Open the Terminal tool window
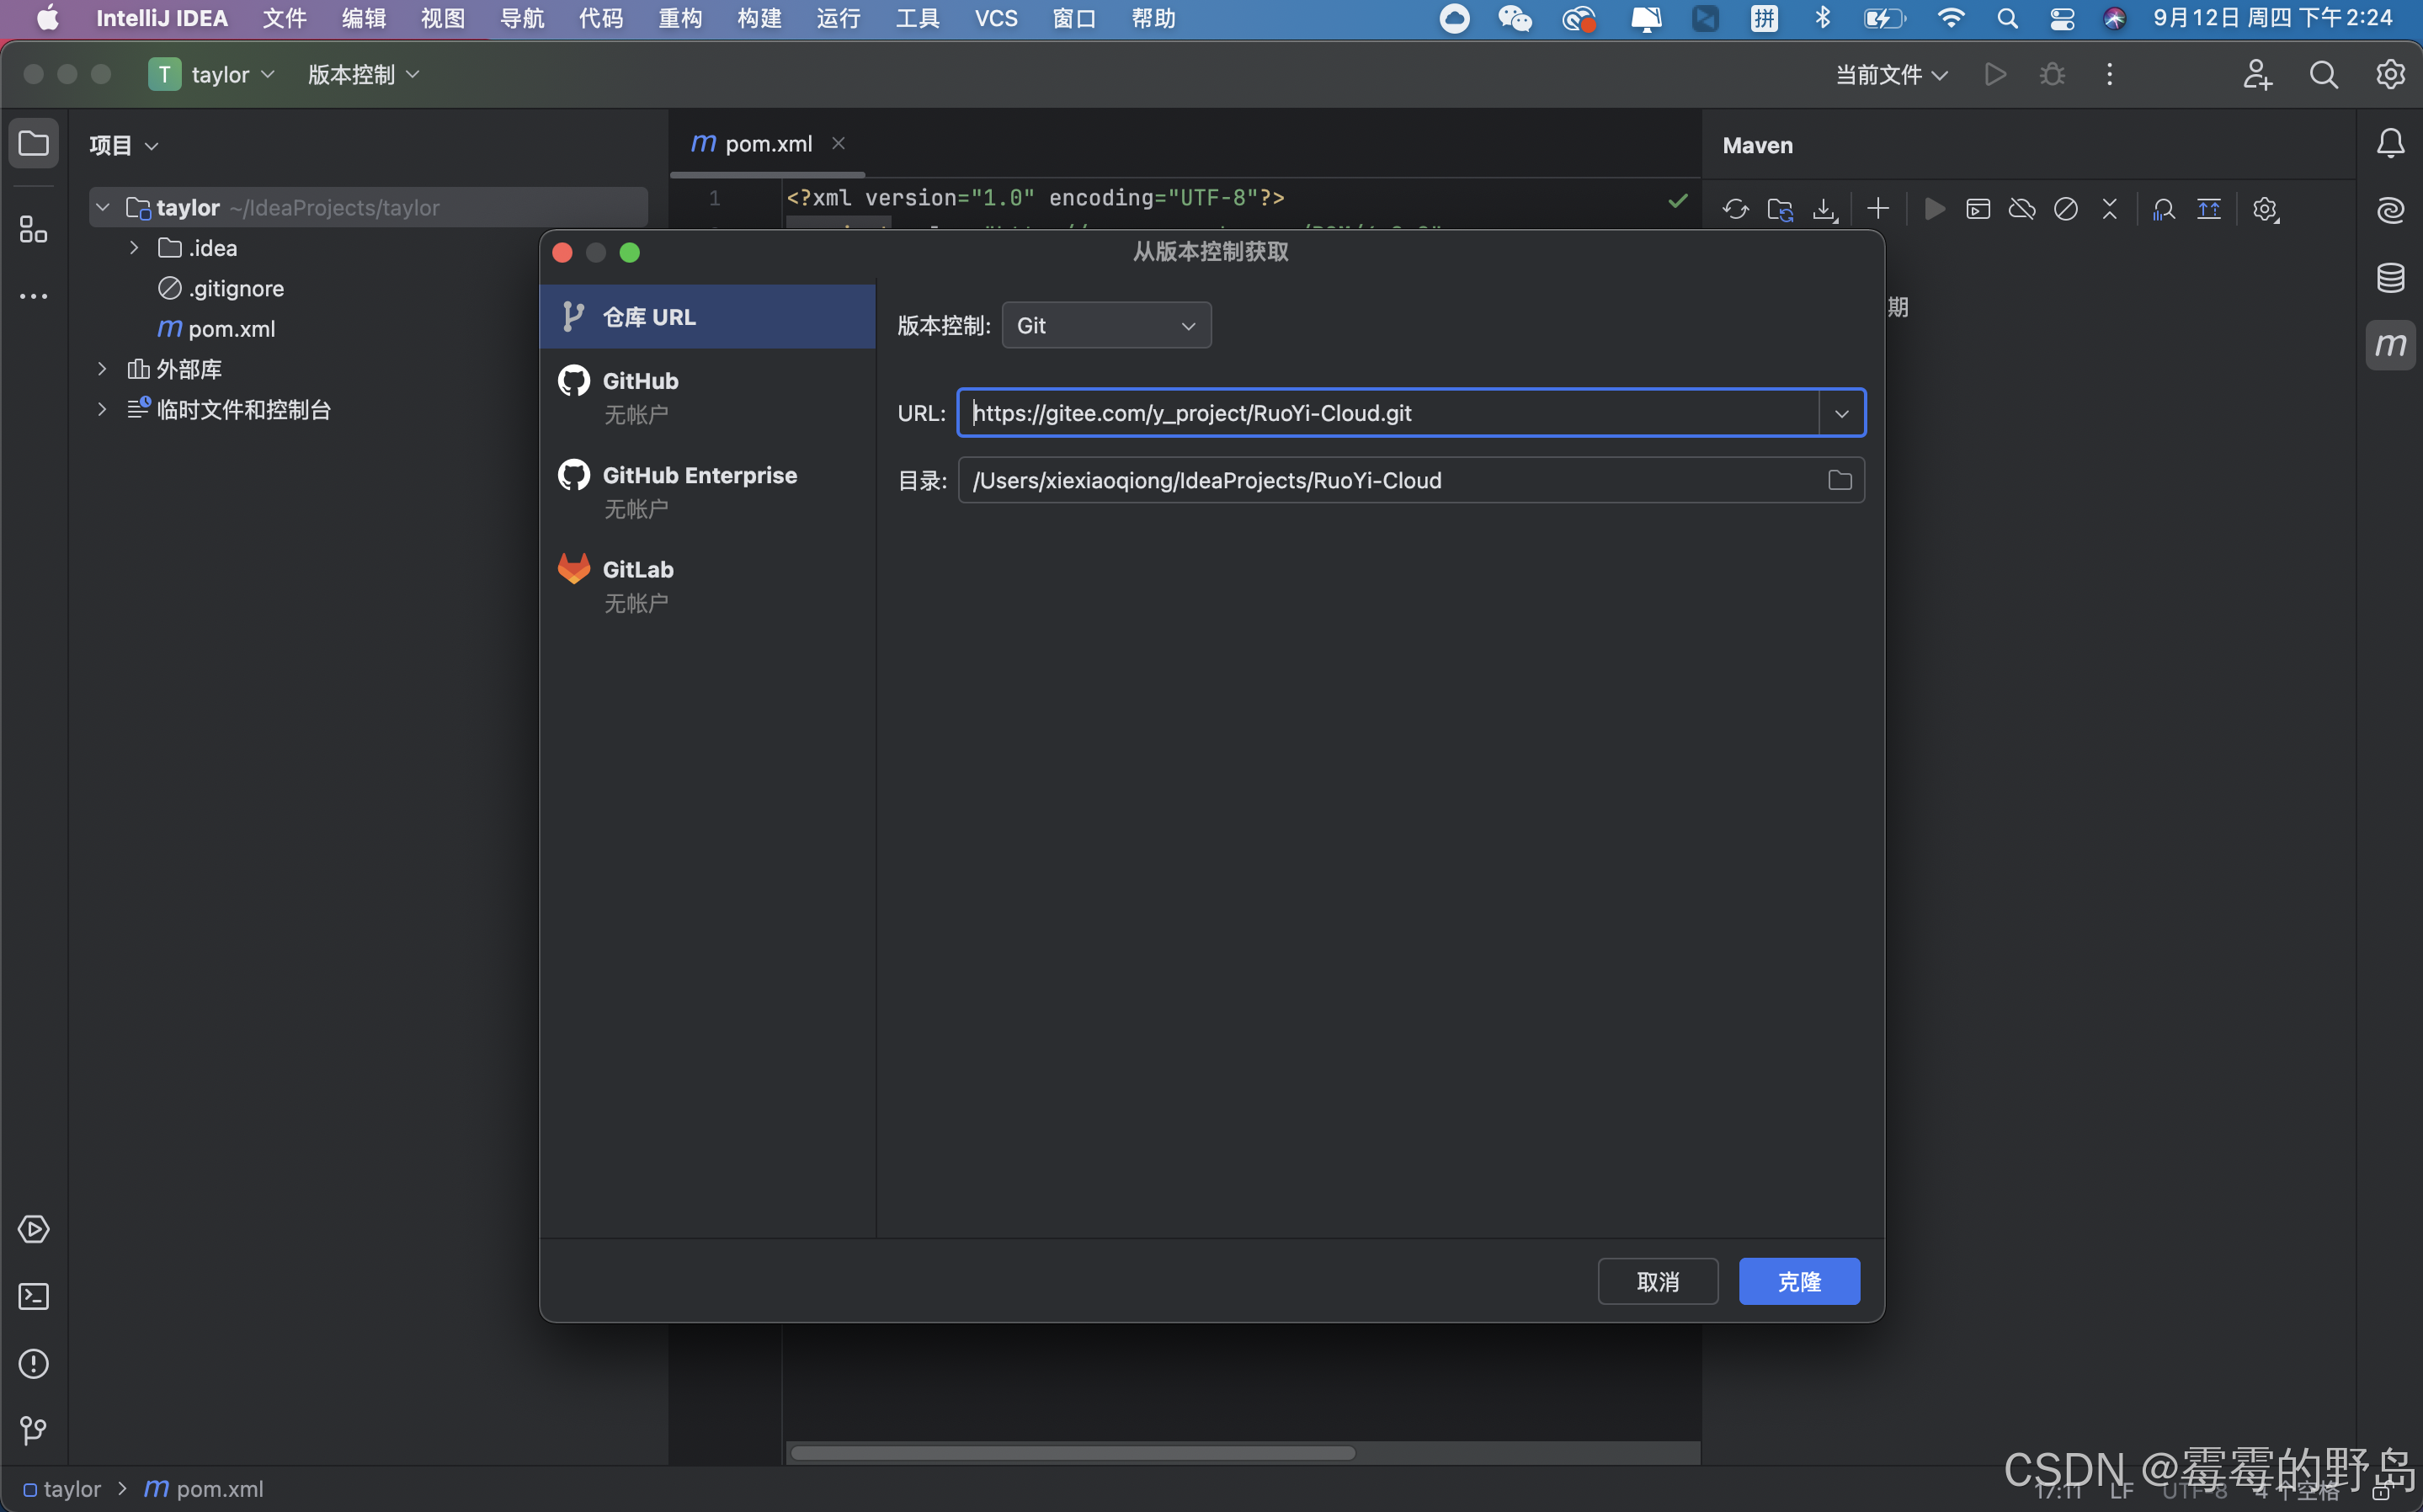The image size is (2423, 1512). (x=33, y=1296)
